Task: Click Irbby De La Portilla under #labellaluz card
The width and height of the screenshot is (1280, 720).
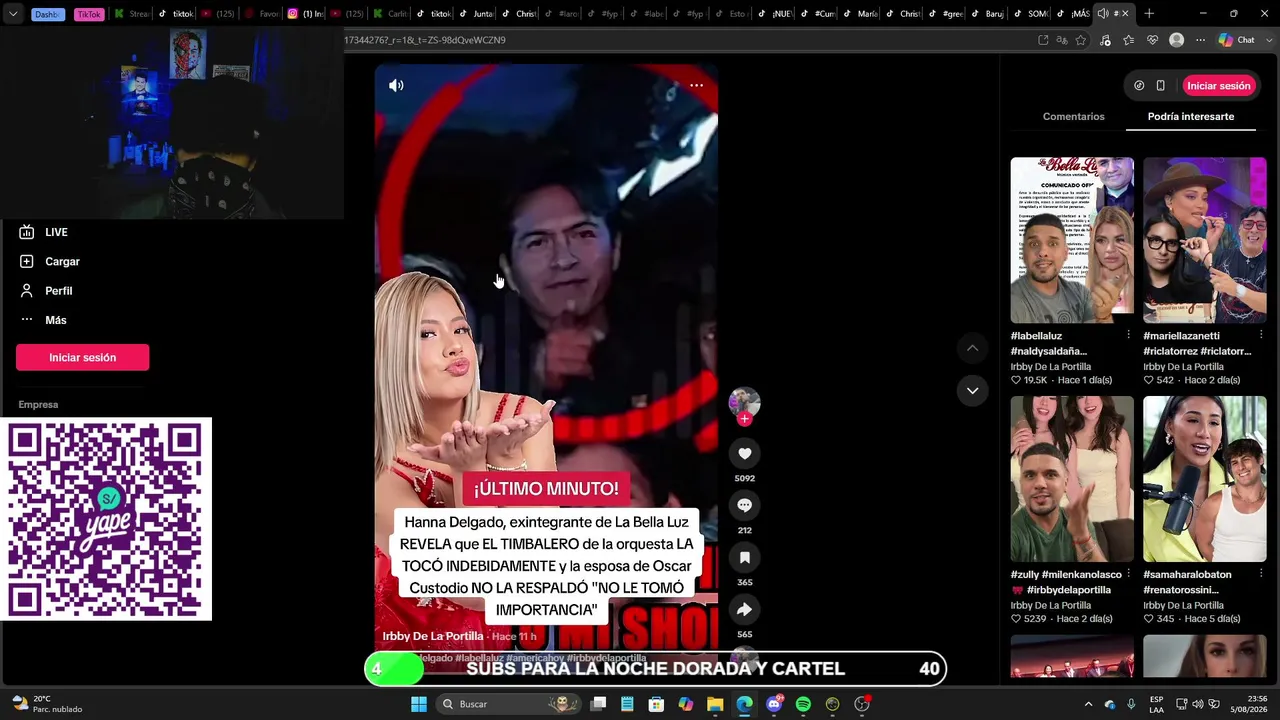Action: (1050, 367)
